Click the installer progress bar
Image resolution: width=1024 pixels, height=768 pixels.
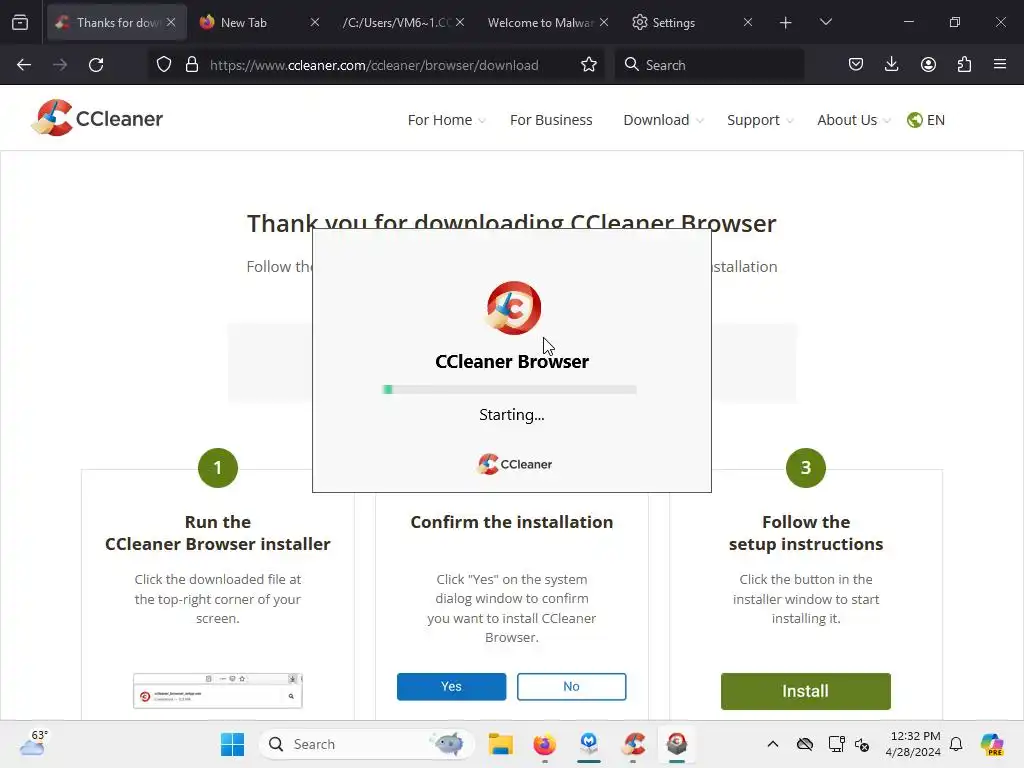(509, 389)
